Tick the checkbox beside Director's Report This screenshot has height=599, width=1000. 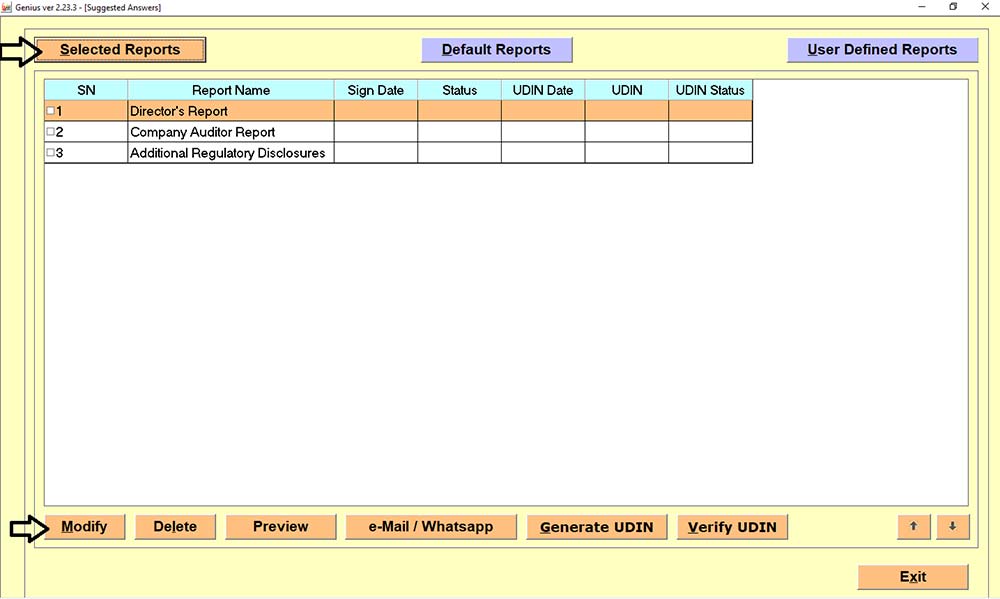(x=48, y=110)
